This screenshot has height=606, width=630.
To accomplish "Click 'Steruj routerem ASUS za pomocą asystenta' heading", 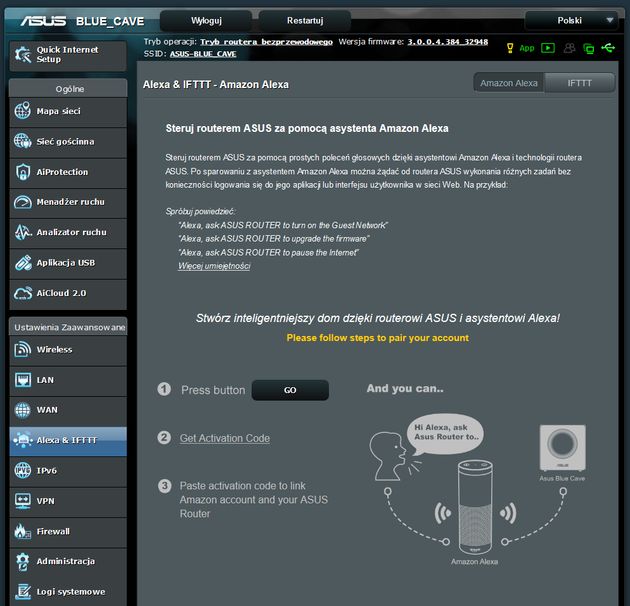I will tap(307, 128).
